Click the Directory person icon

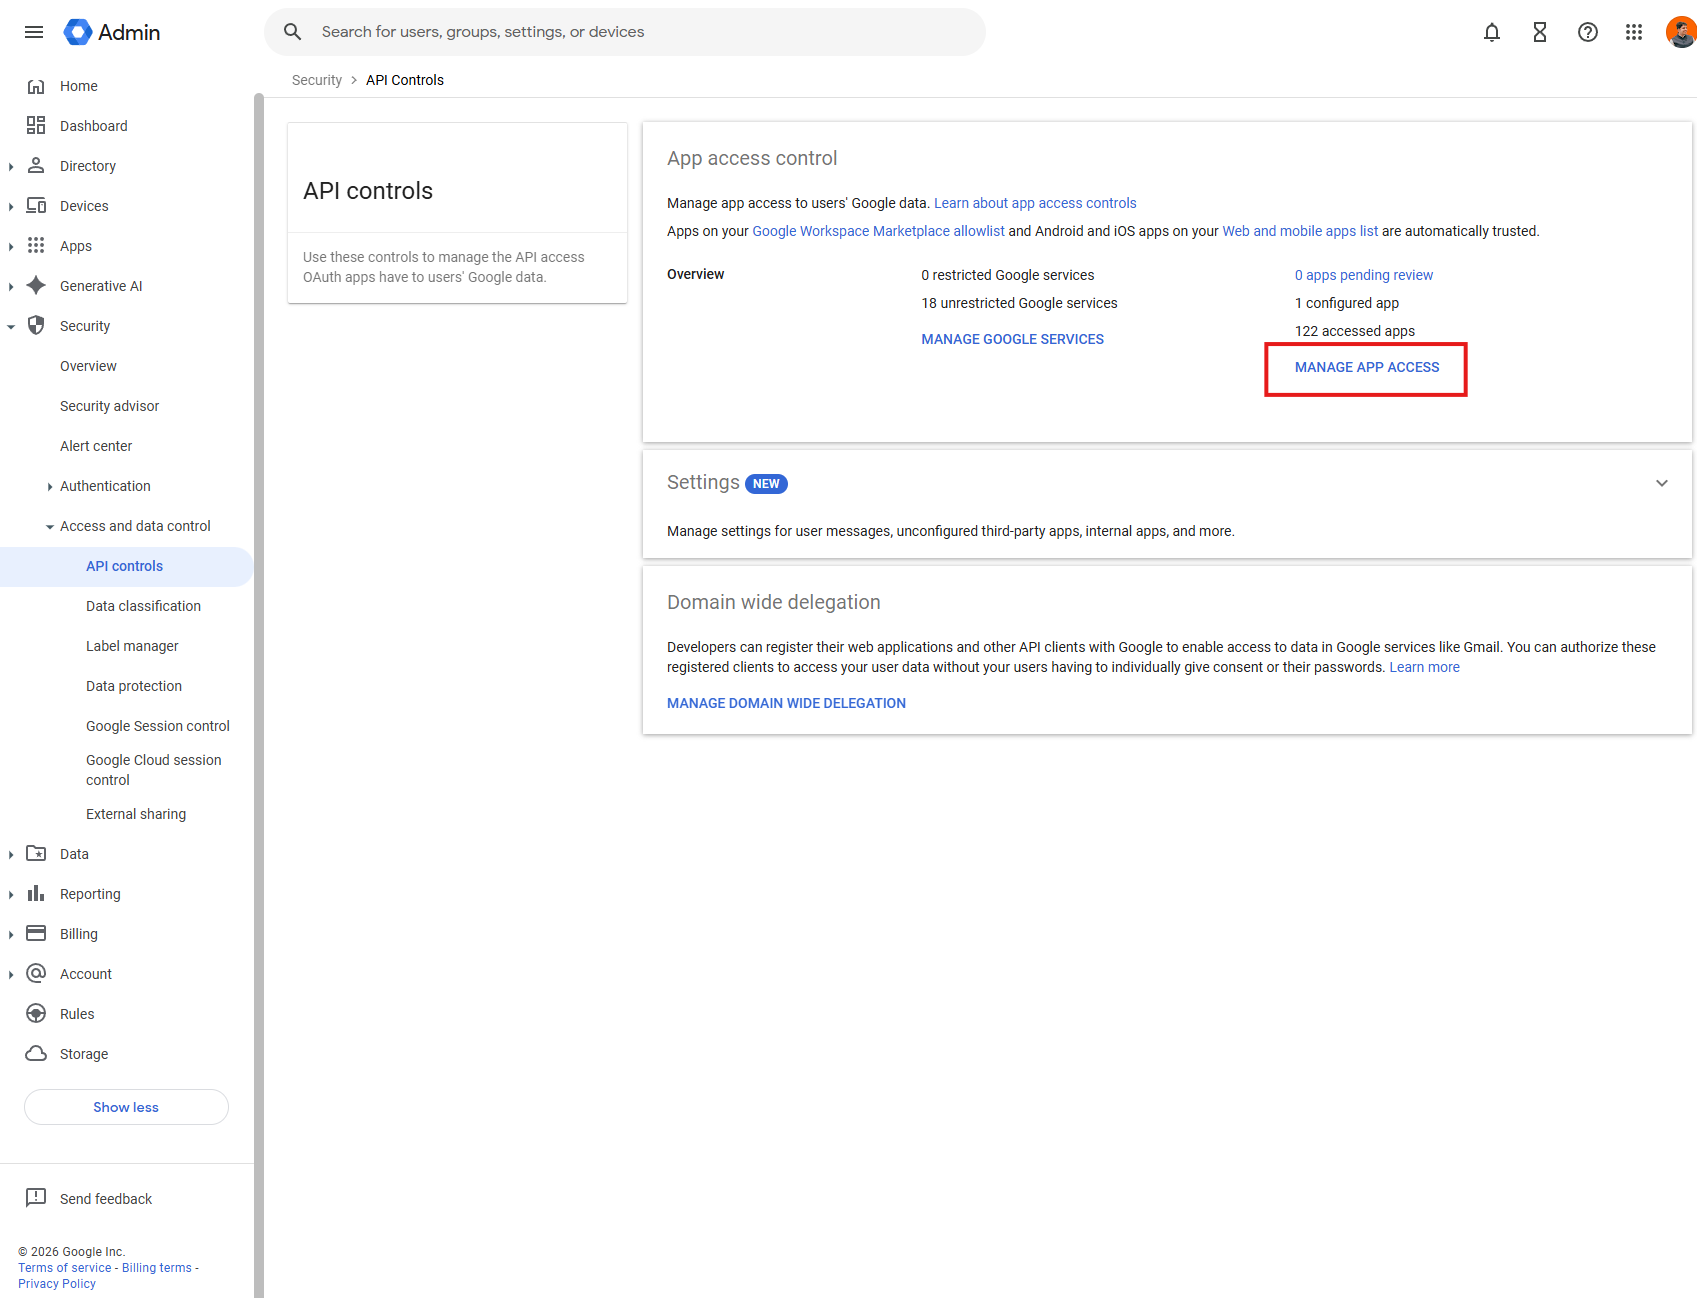36,166
